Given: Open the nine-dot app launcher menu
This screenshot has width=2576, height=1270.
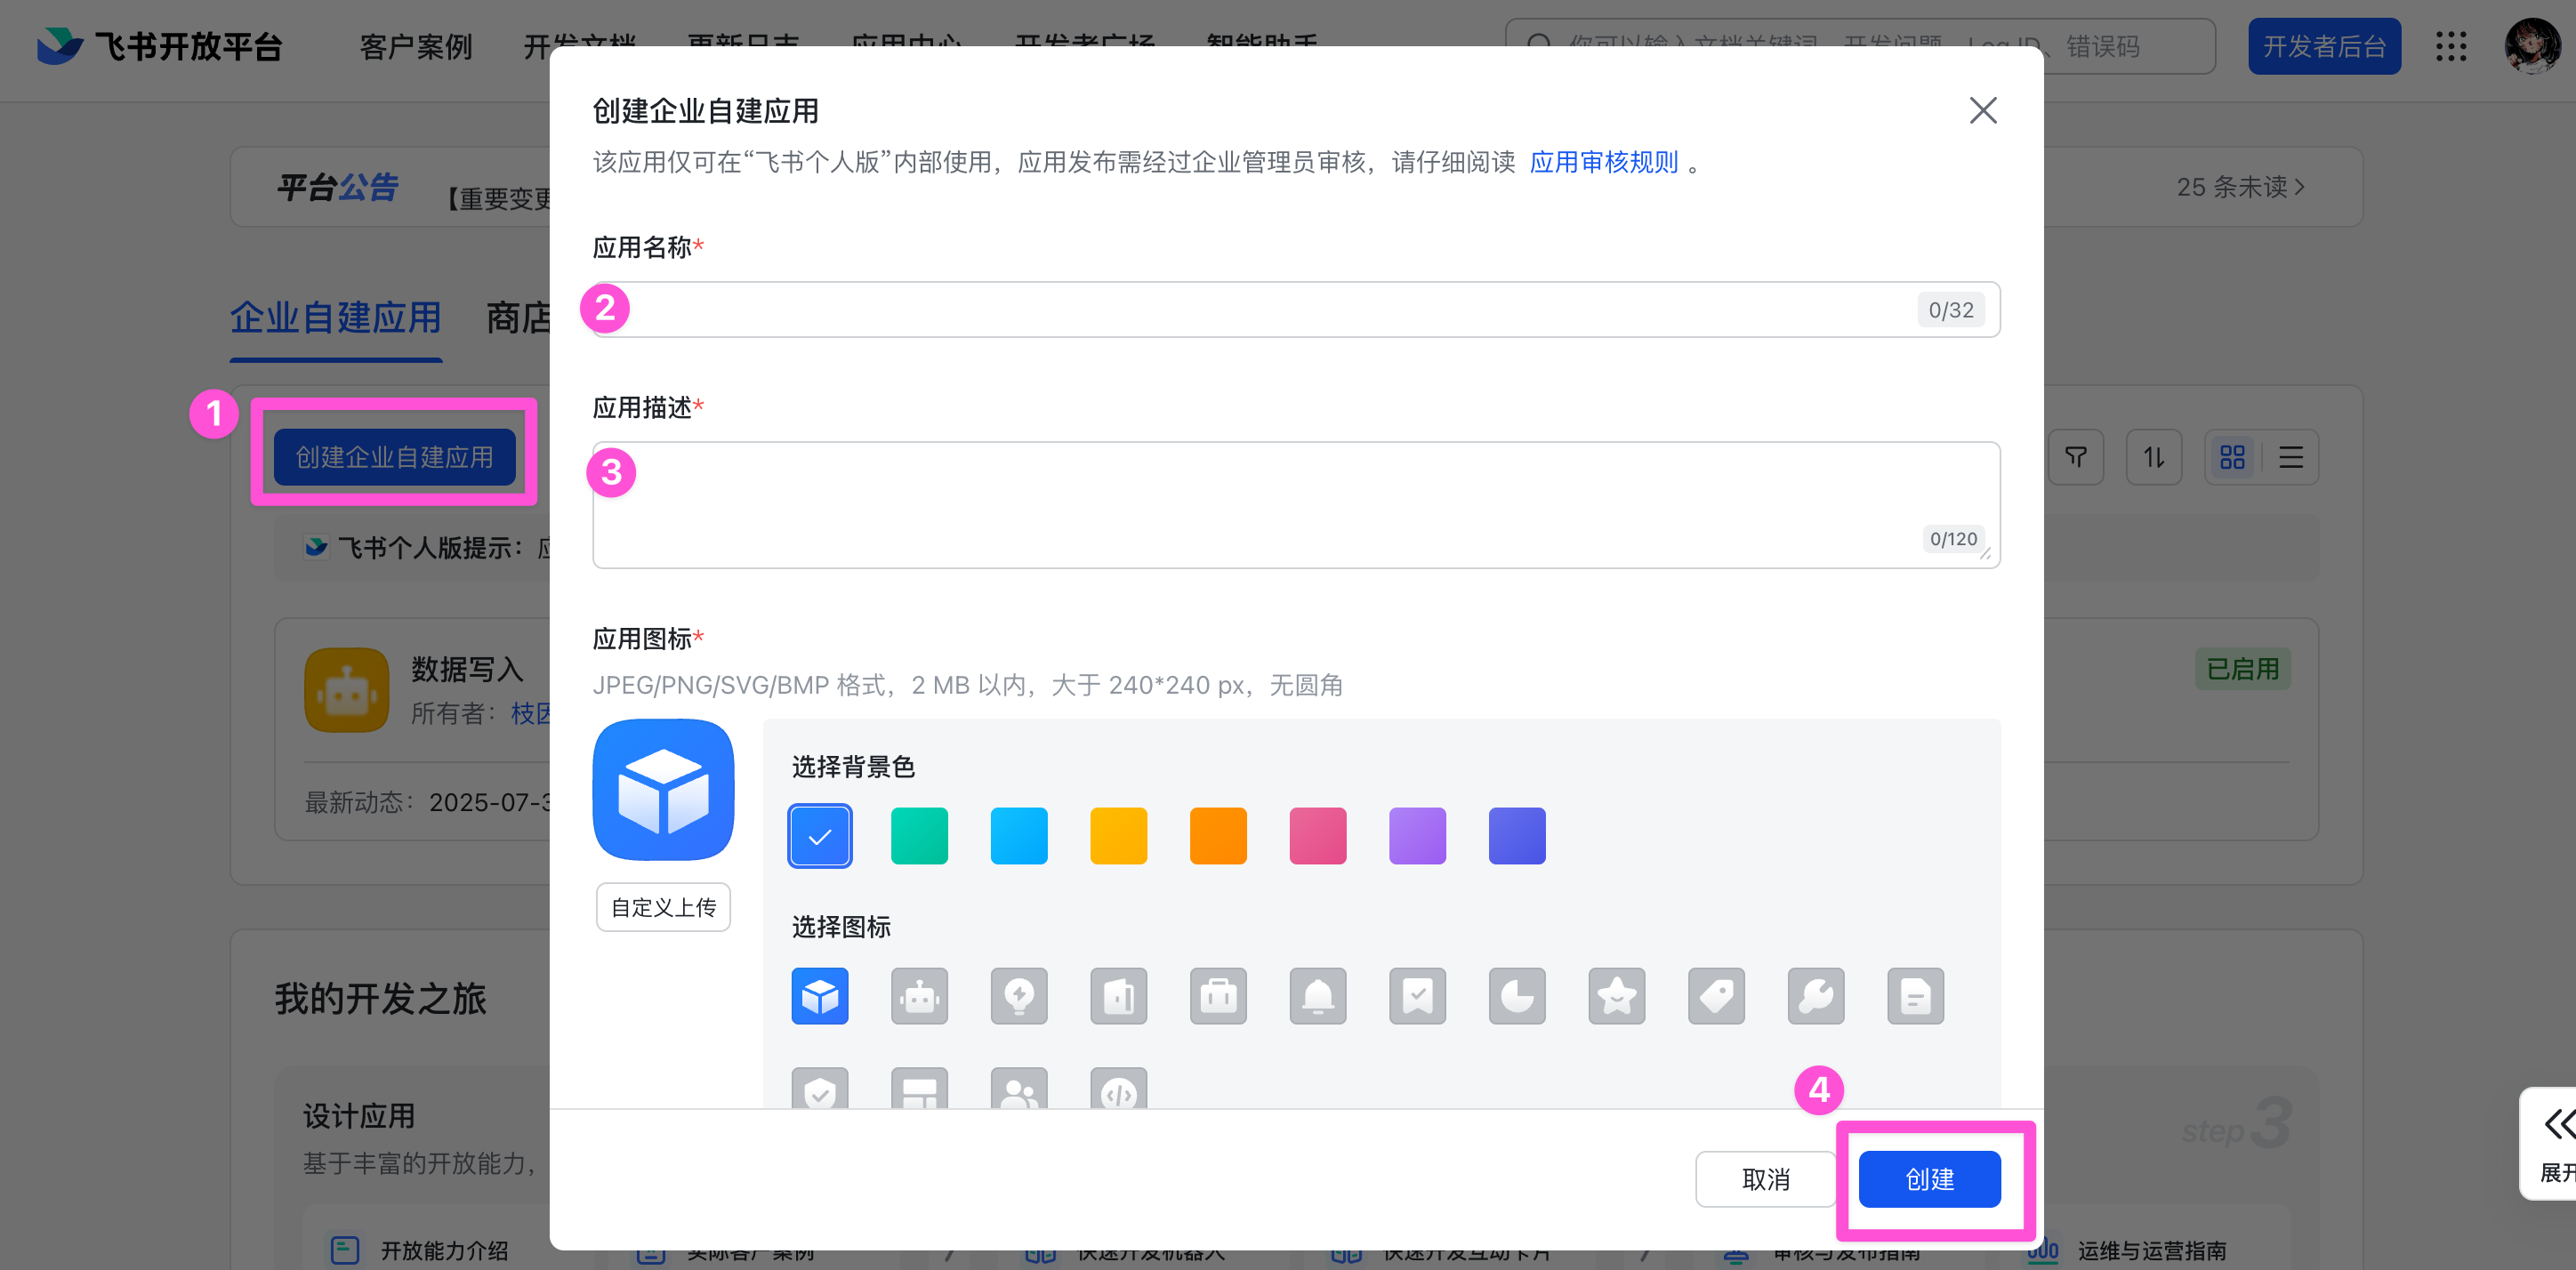Looking at the screenshot, I should tap(2451, 46).
